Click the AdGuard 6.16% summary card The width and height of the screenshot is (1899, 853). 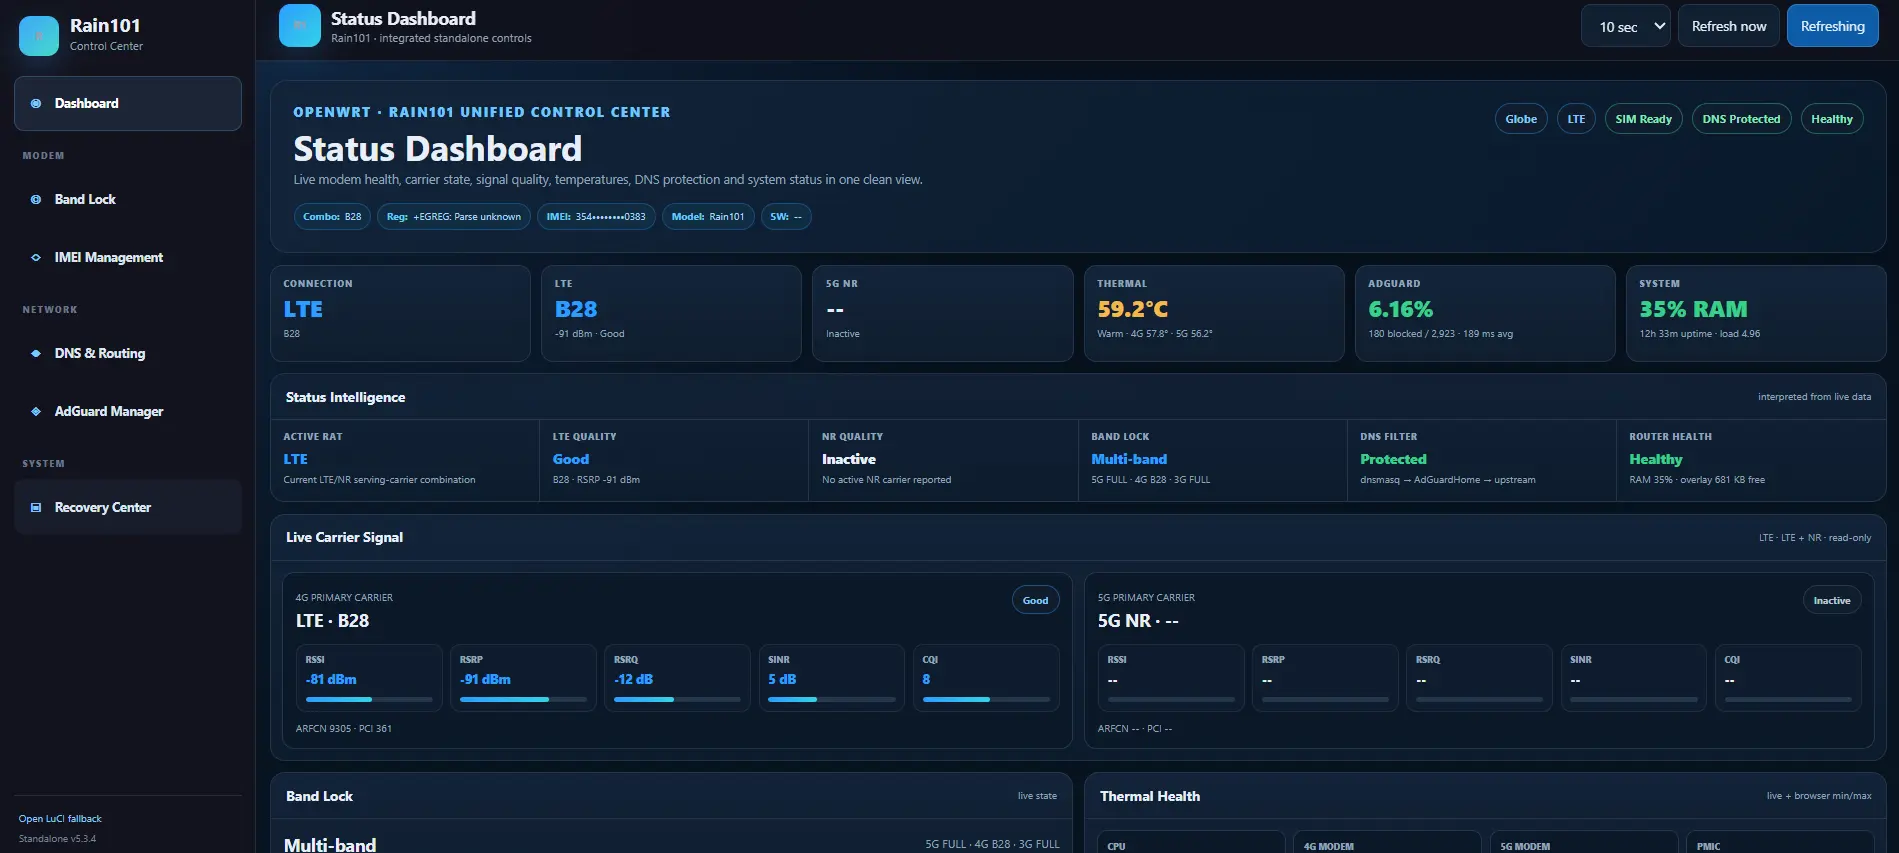click(1485, 313)
